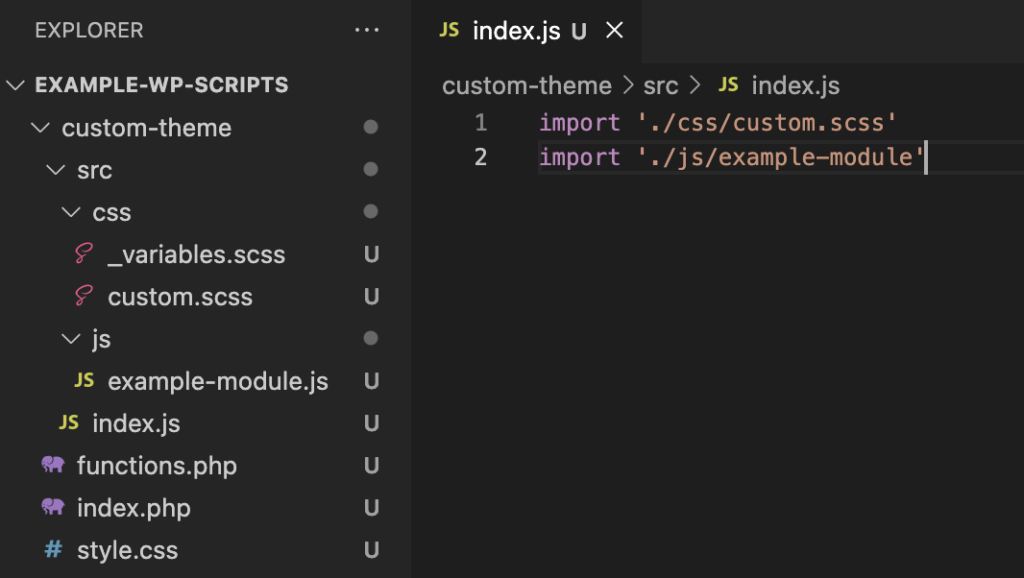Click the EXAMPLE-WP-SCRIPTS workspace title
The width and height of the screenshot is (1024, 578).
pyautogui.click(x=161, y=85)
